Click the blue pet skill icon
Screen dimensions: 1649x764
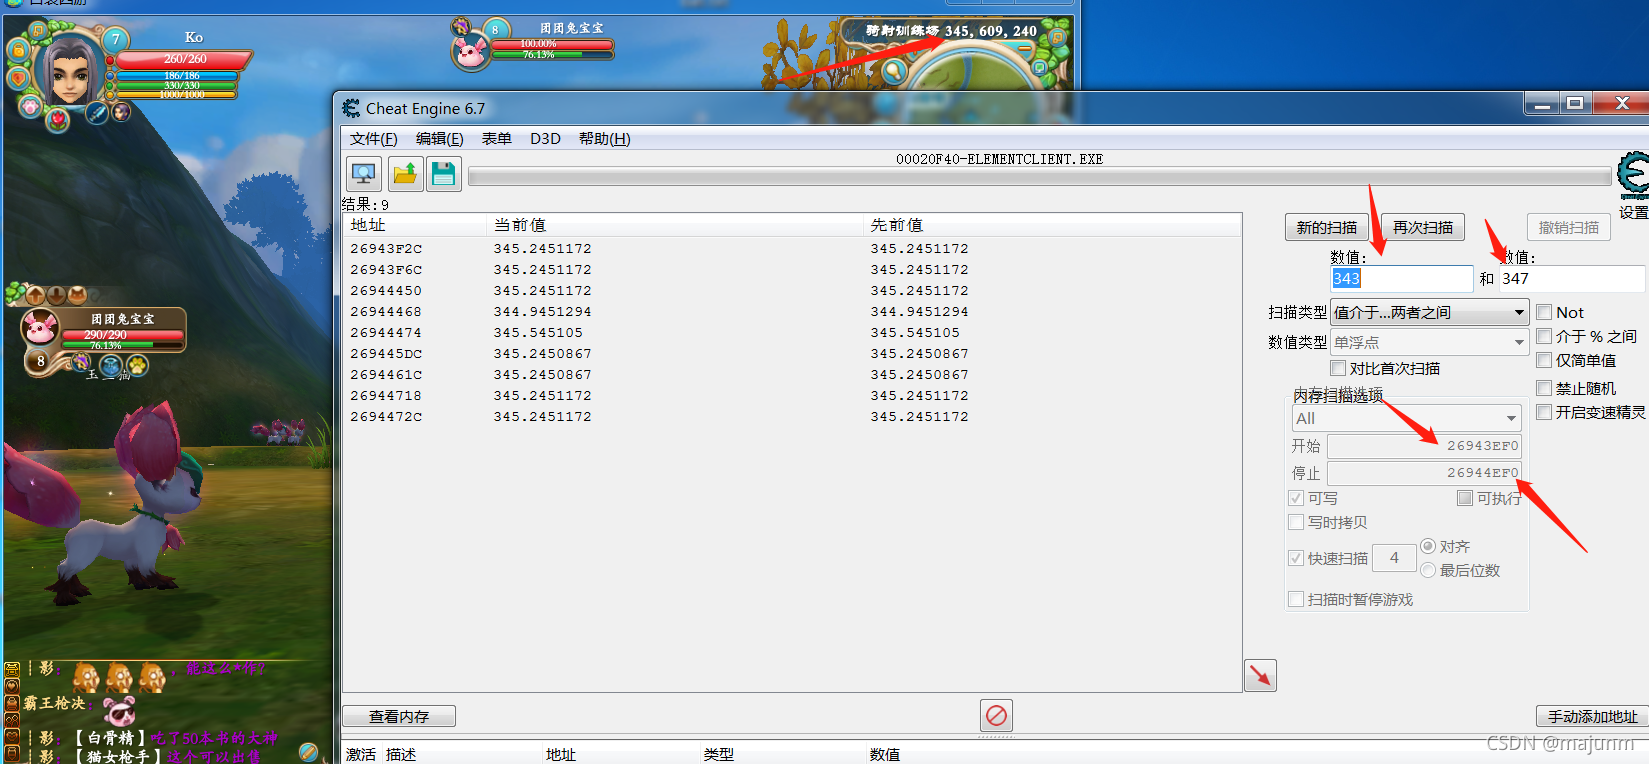click(x=110, y=365)
